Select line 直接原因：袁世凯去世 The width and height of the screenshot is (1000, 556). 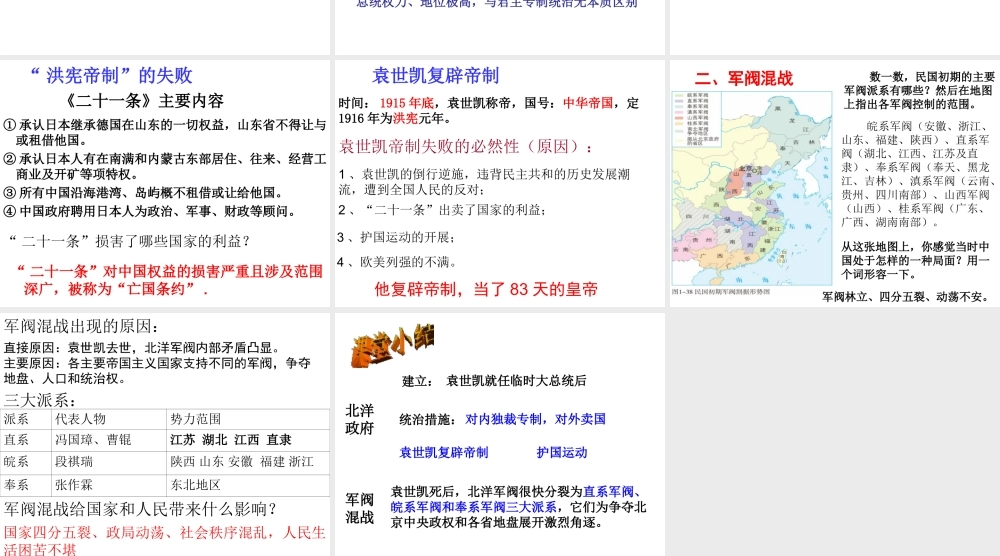point(142,348)
